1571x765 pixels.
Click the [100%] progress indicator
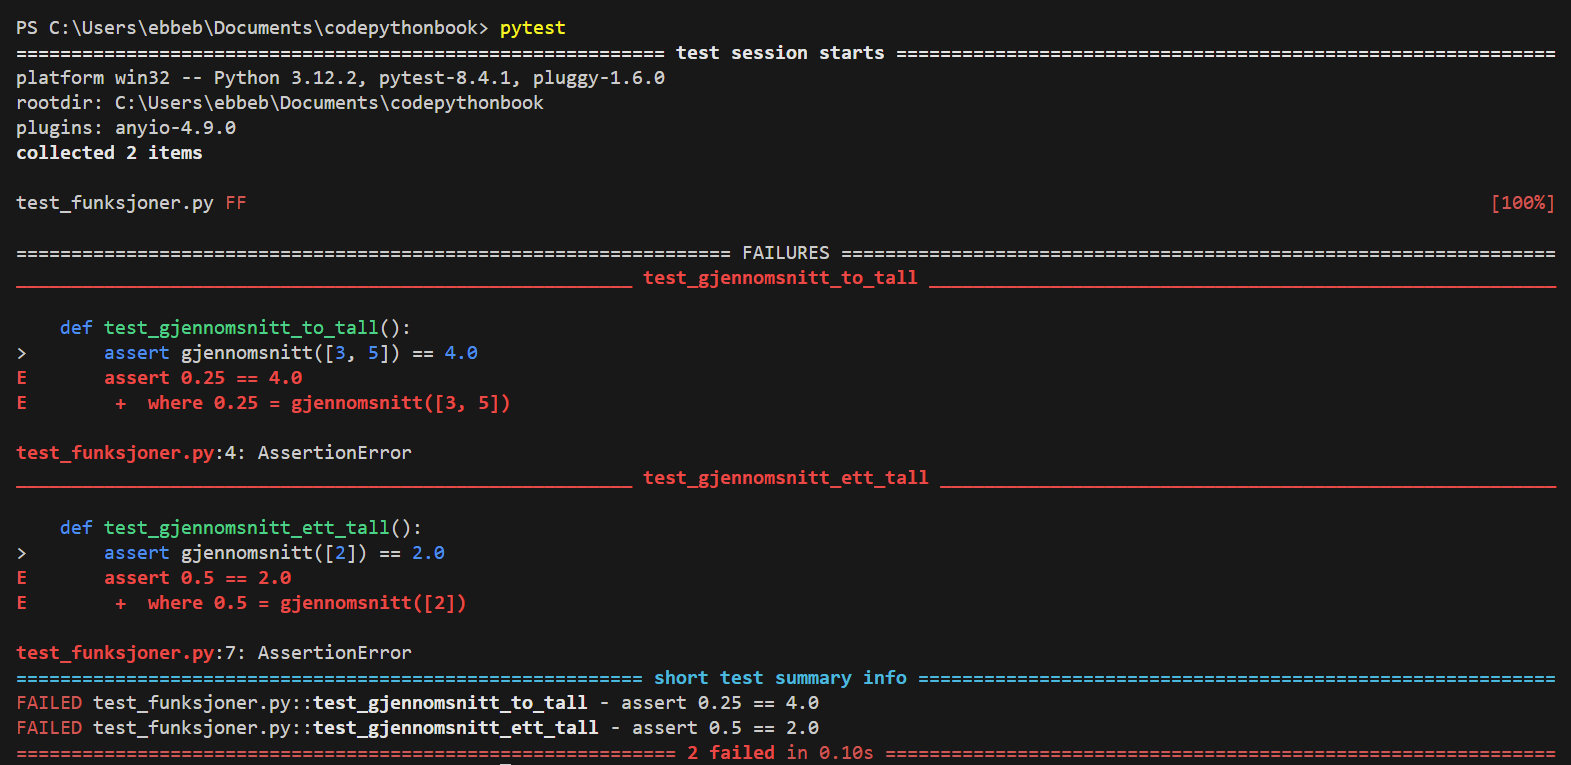click(x=1522, y=203)
